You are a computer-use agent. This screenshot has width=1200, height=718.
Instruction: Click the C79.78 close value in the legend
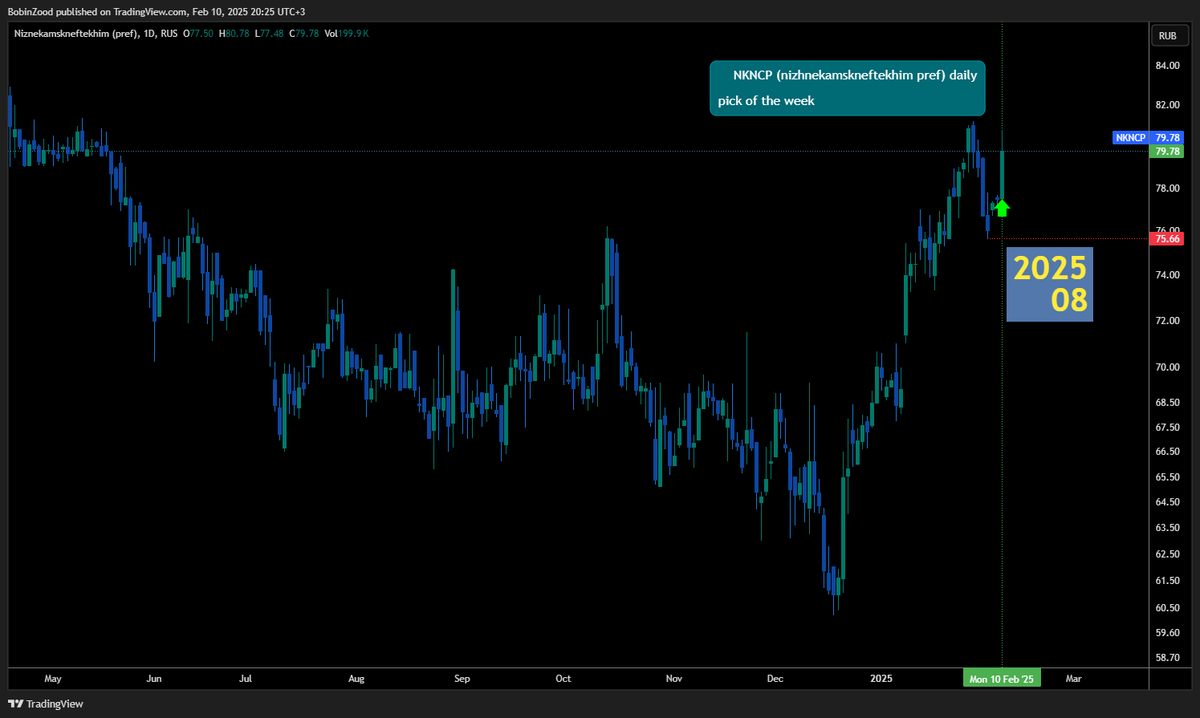[305, 35]
